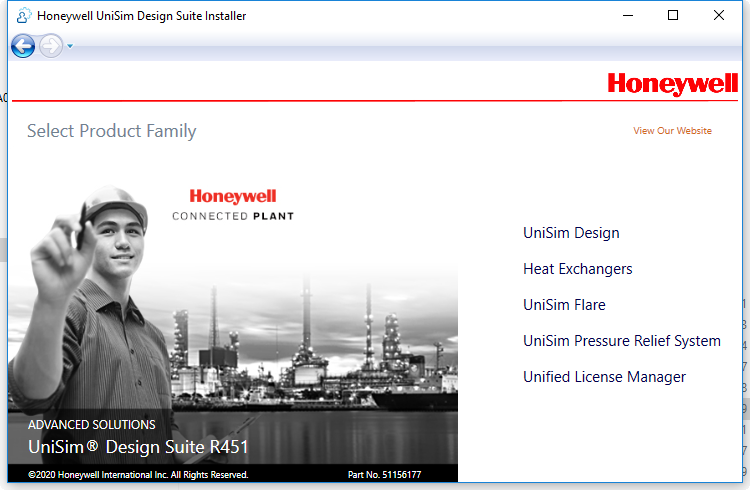Choose Heat Exchangers product family
This screenshot has height=490, width=750.
pyautogui.click(x=577, y=269)
